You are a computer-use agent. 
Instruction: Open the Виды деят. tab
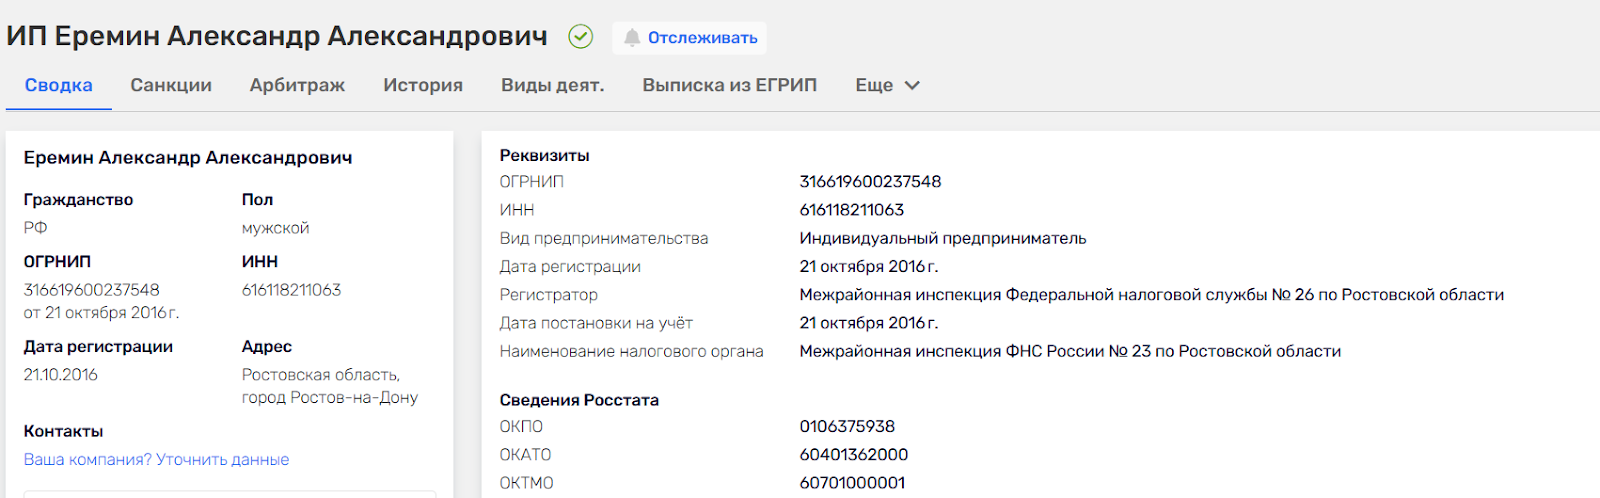click(x=552, y=86)
